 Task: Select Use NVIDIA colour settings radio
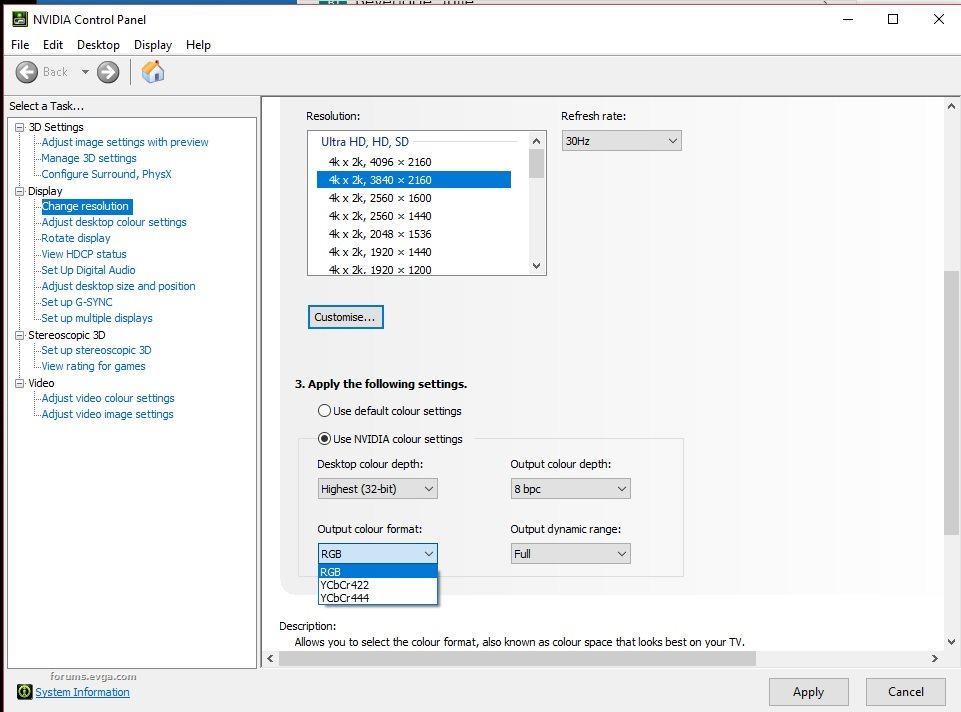point(324,439)
